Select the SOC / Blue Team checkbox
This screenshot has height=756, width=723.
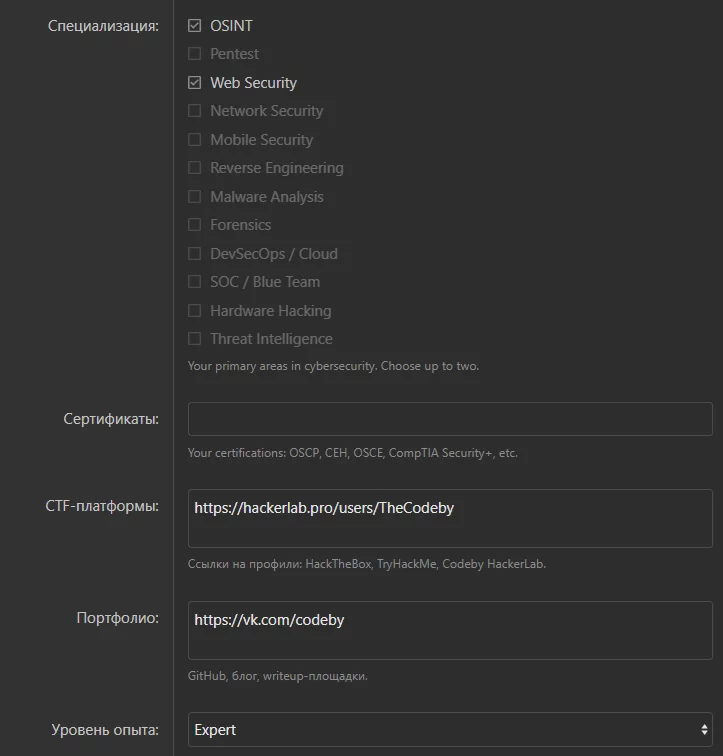pyautogui.click(x=195, y=282)
